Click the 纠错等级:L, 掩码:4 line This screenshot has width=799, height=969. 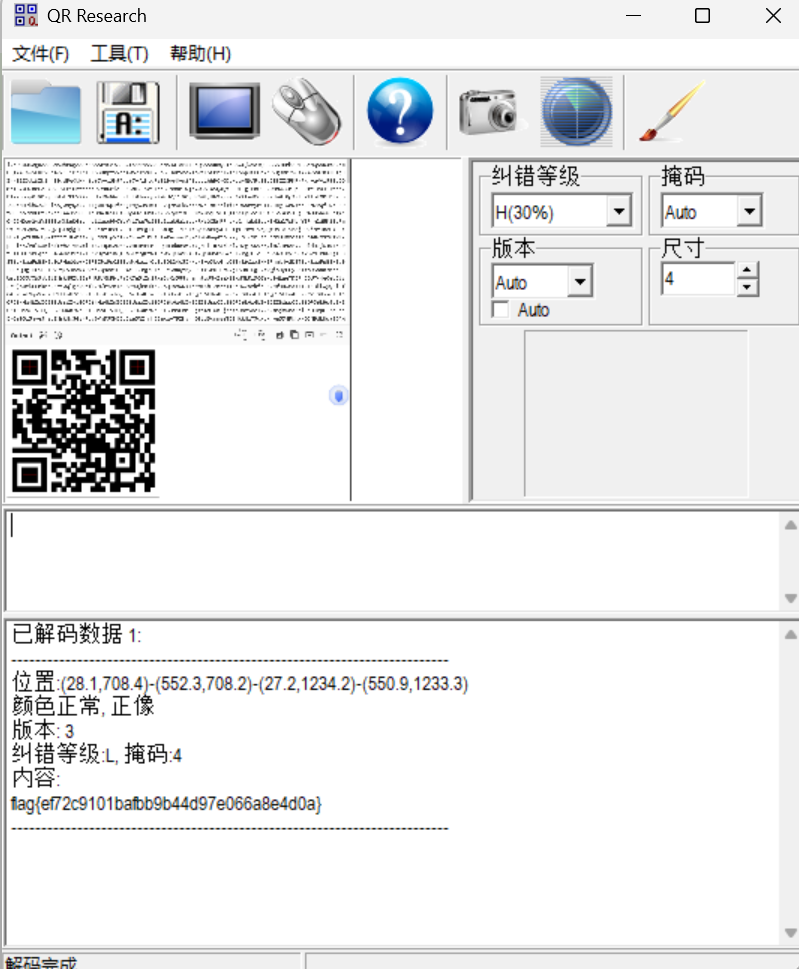tap(96, 755)
